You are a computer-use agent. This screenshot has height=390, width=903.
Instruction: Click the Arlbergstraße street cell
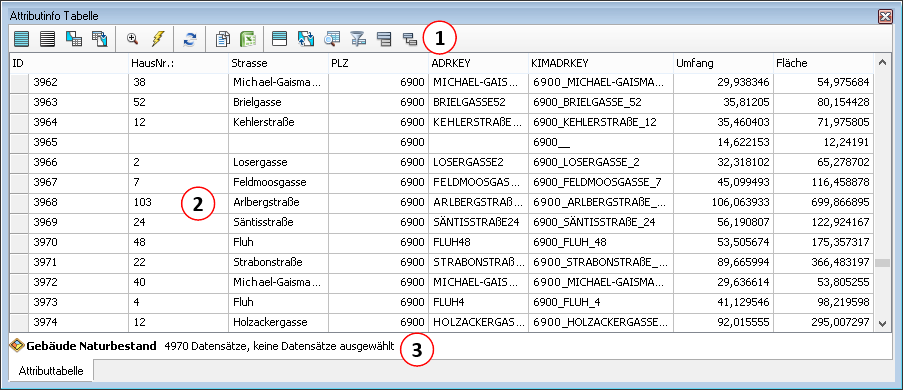pyautogui.click(x=279, y=203)
